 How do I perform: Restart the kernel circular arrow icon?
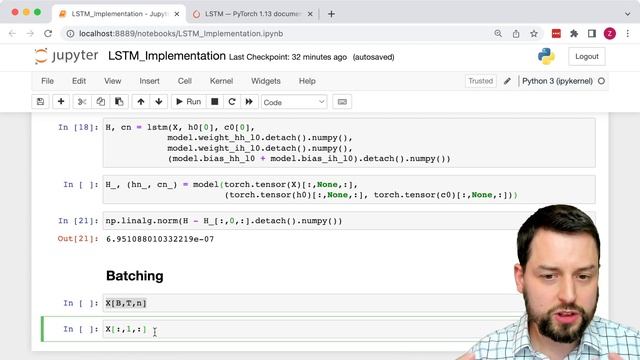232,102
